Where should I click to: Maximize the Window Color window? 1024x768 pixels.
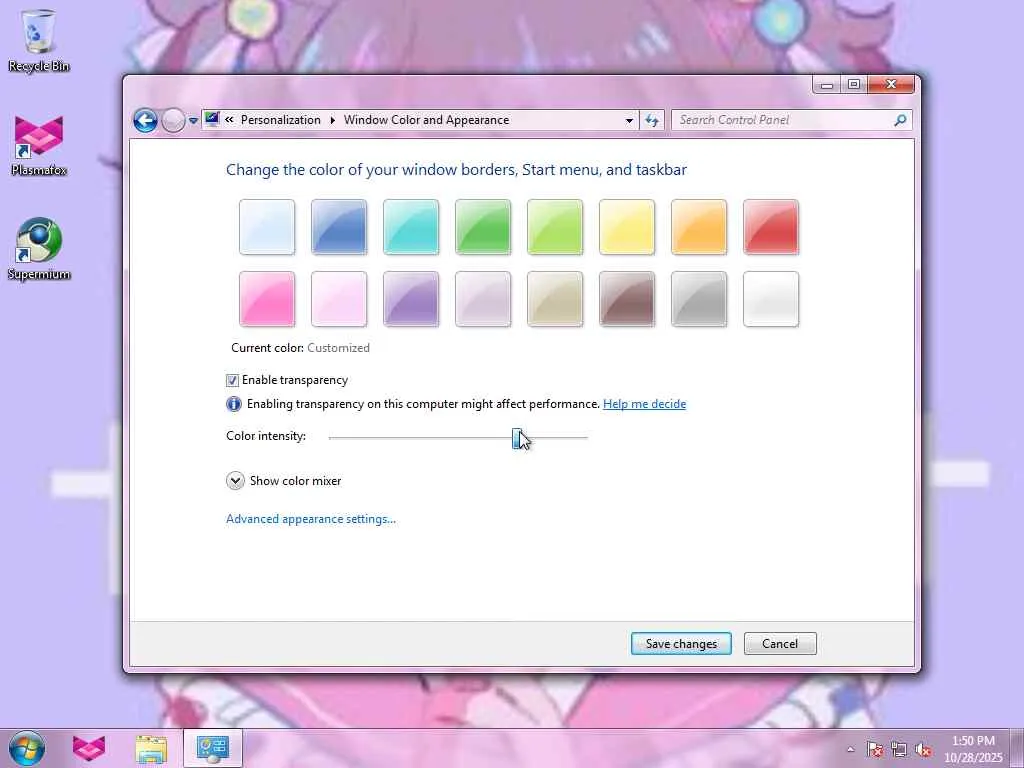854,84
